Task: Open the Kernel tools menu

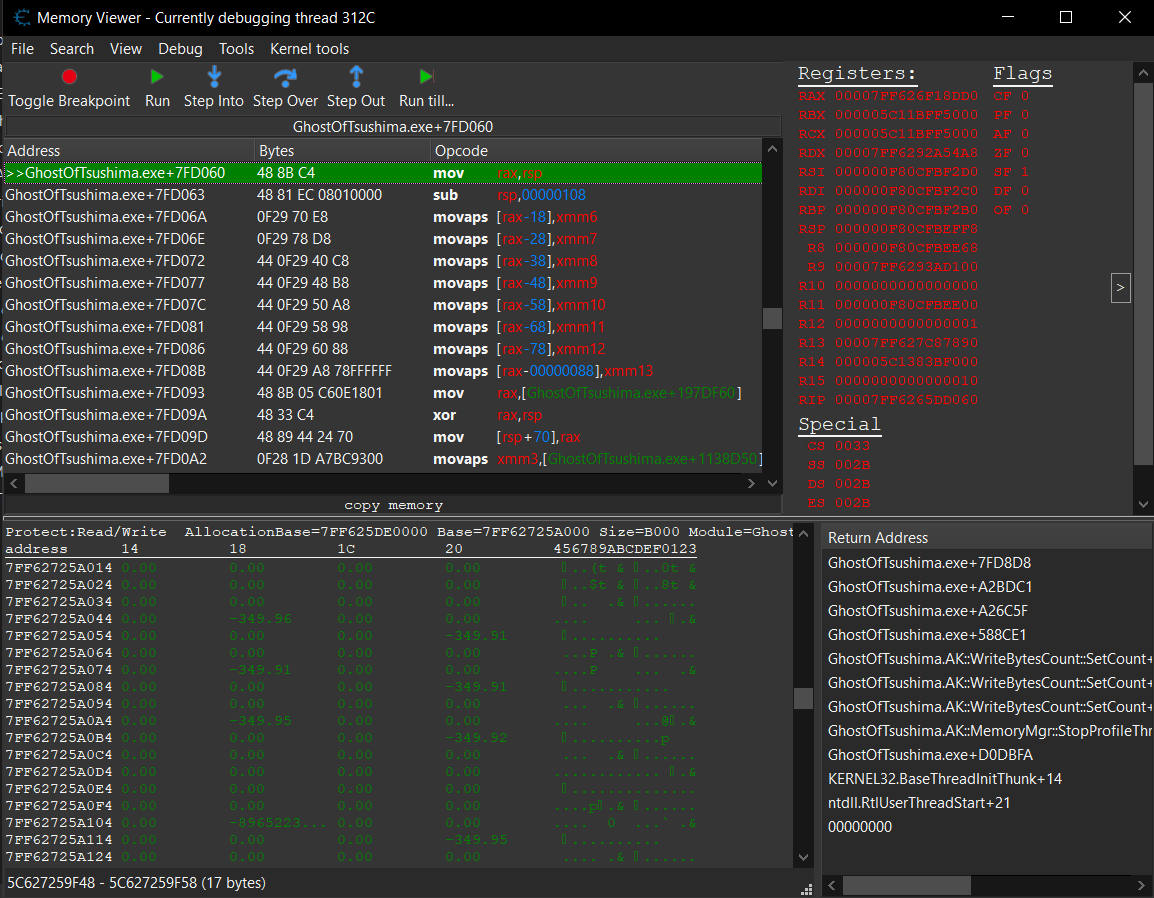Action: click(310, 48)
